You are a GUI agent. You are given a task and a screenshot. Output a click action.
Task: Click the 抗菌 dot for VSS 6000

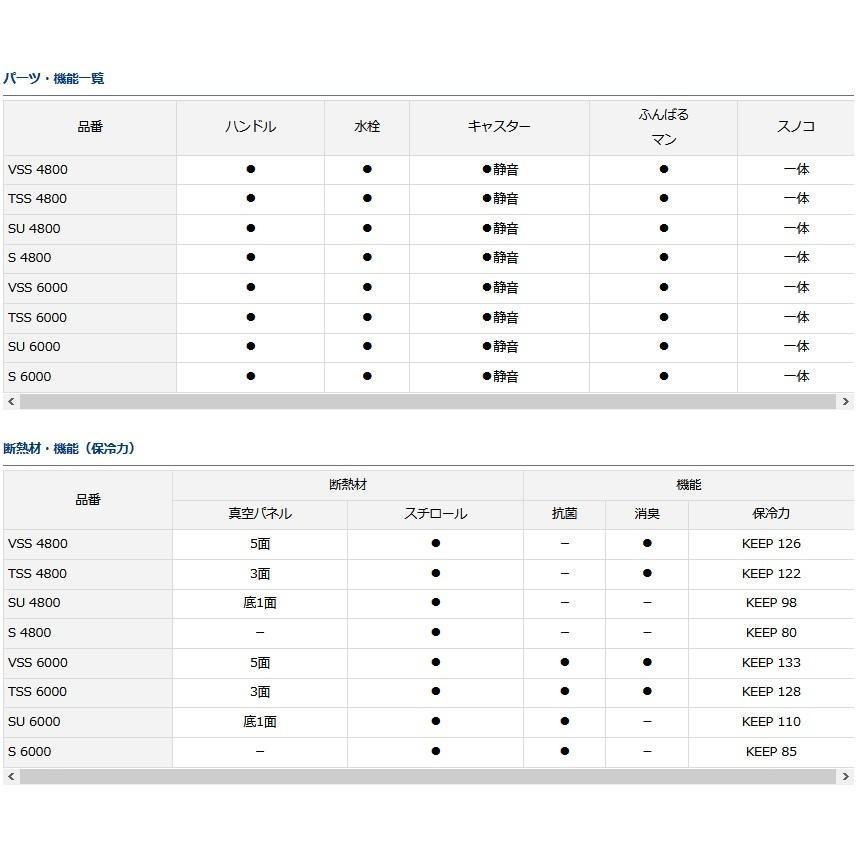coord(565,663)
